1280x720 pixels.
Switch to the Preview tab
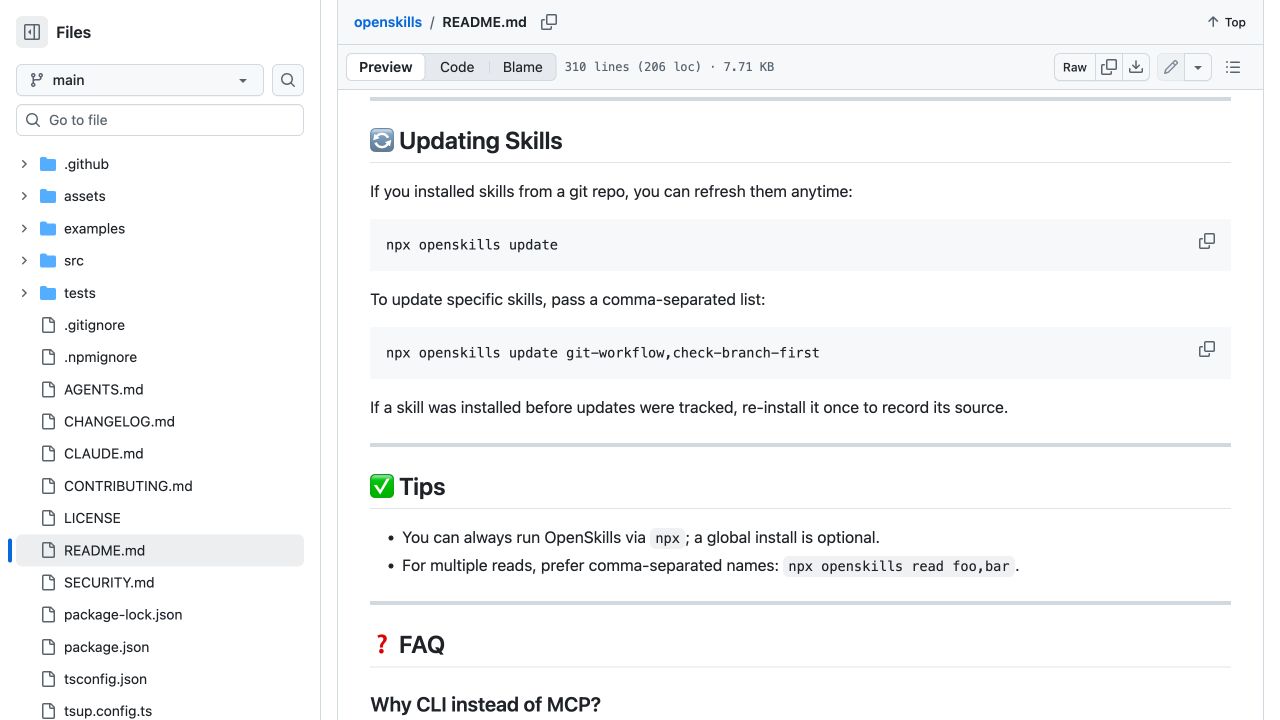[x=386, y=67]
